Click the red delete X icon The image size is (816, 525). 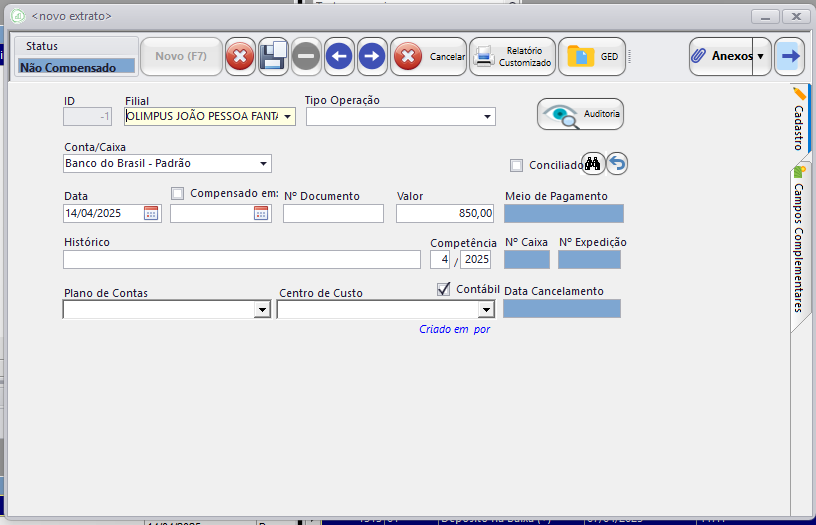point(240,56)
